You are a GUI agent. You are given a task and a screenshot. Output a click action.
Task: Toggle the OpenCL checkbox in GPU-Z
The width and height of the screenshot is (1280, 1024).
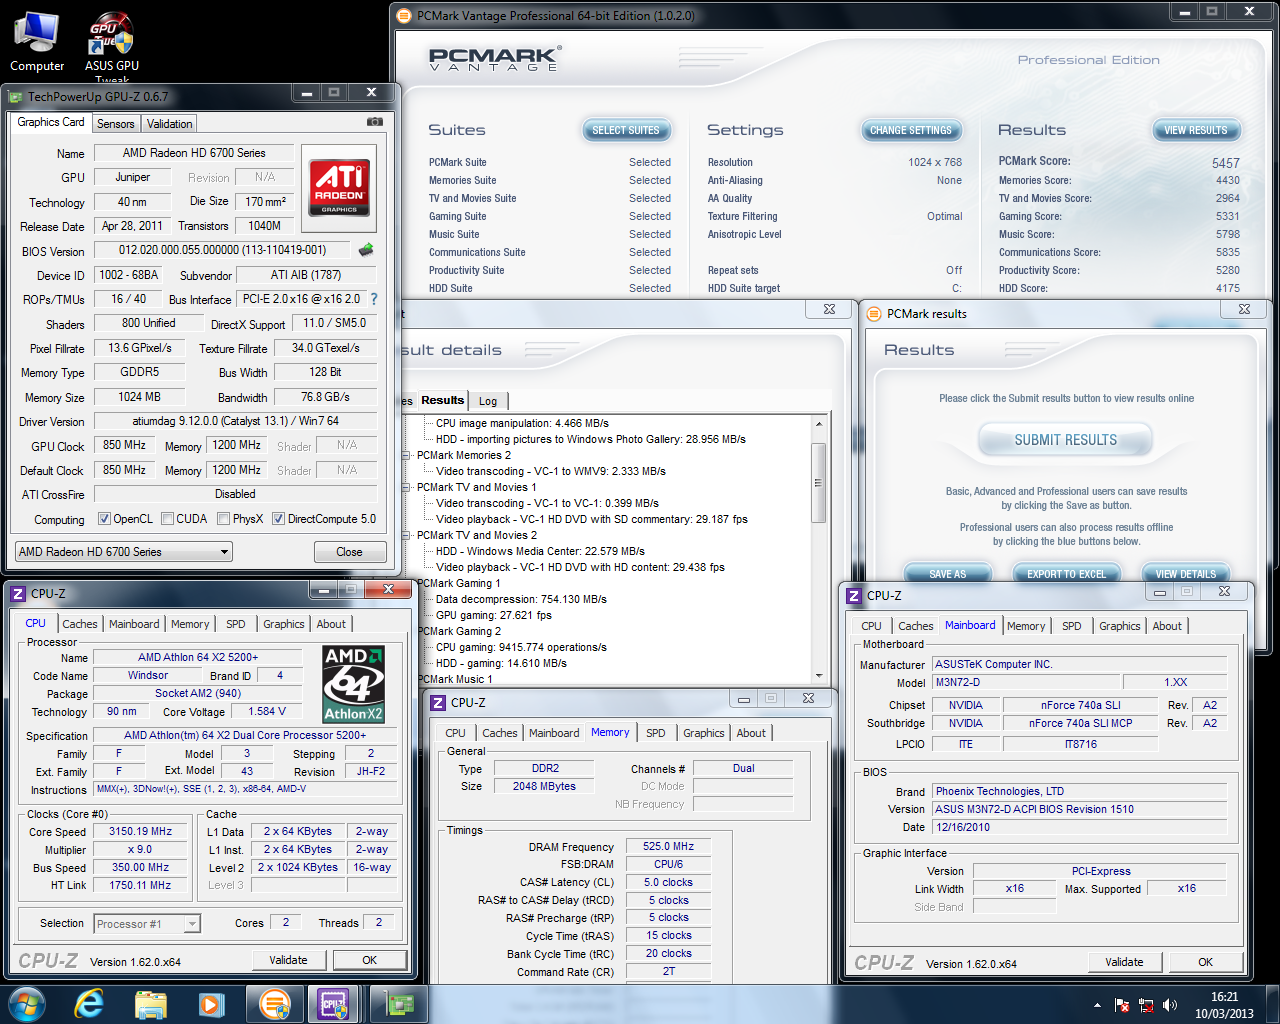coord(104,519)
